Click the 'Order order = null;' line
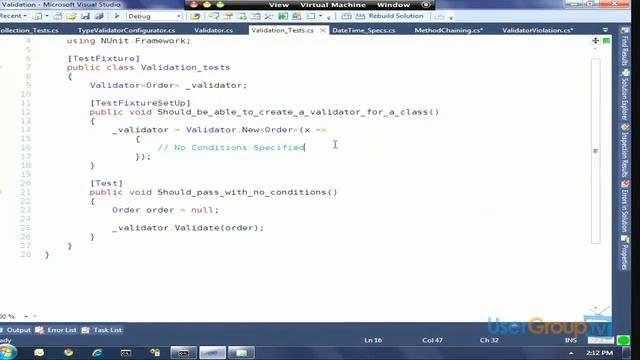 165,210
